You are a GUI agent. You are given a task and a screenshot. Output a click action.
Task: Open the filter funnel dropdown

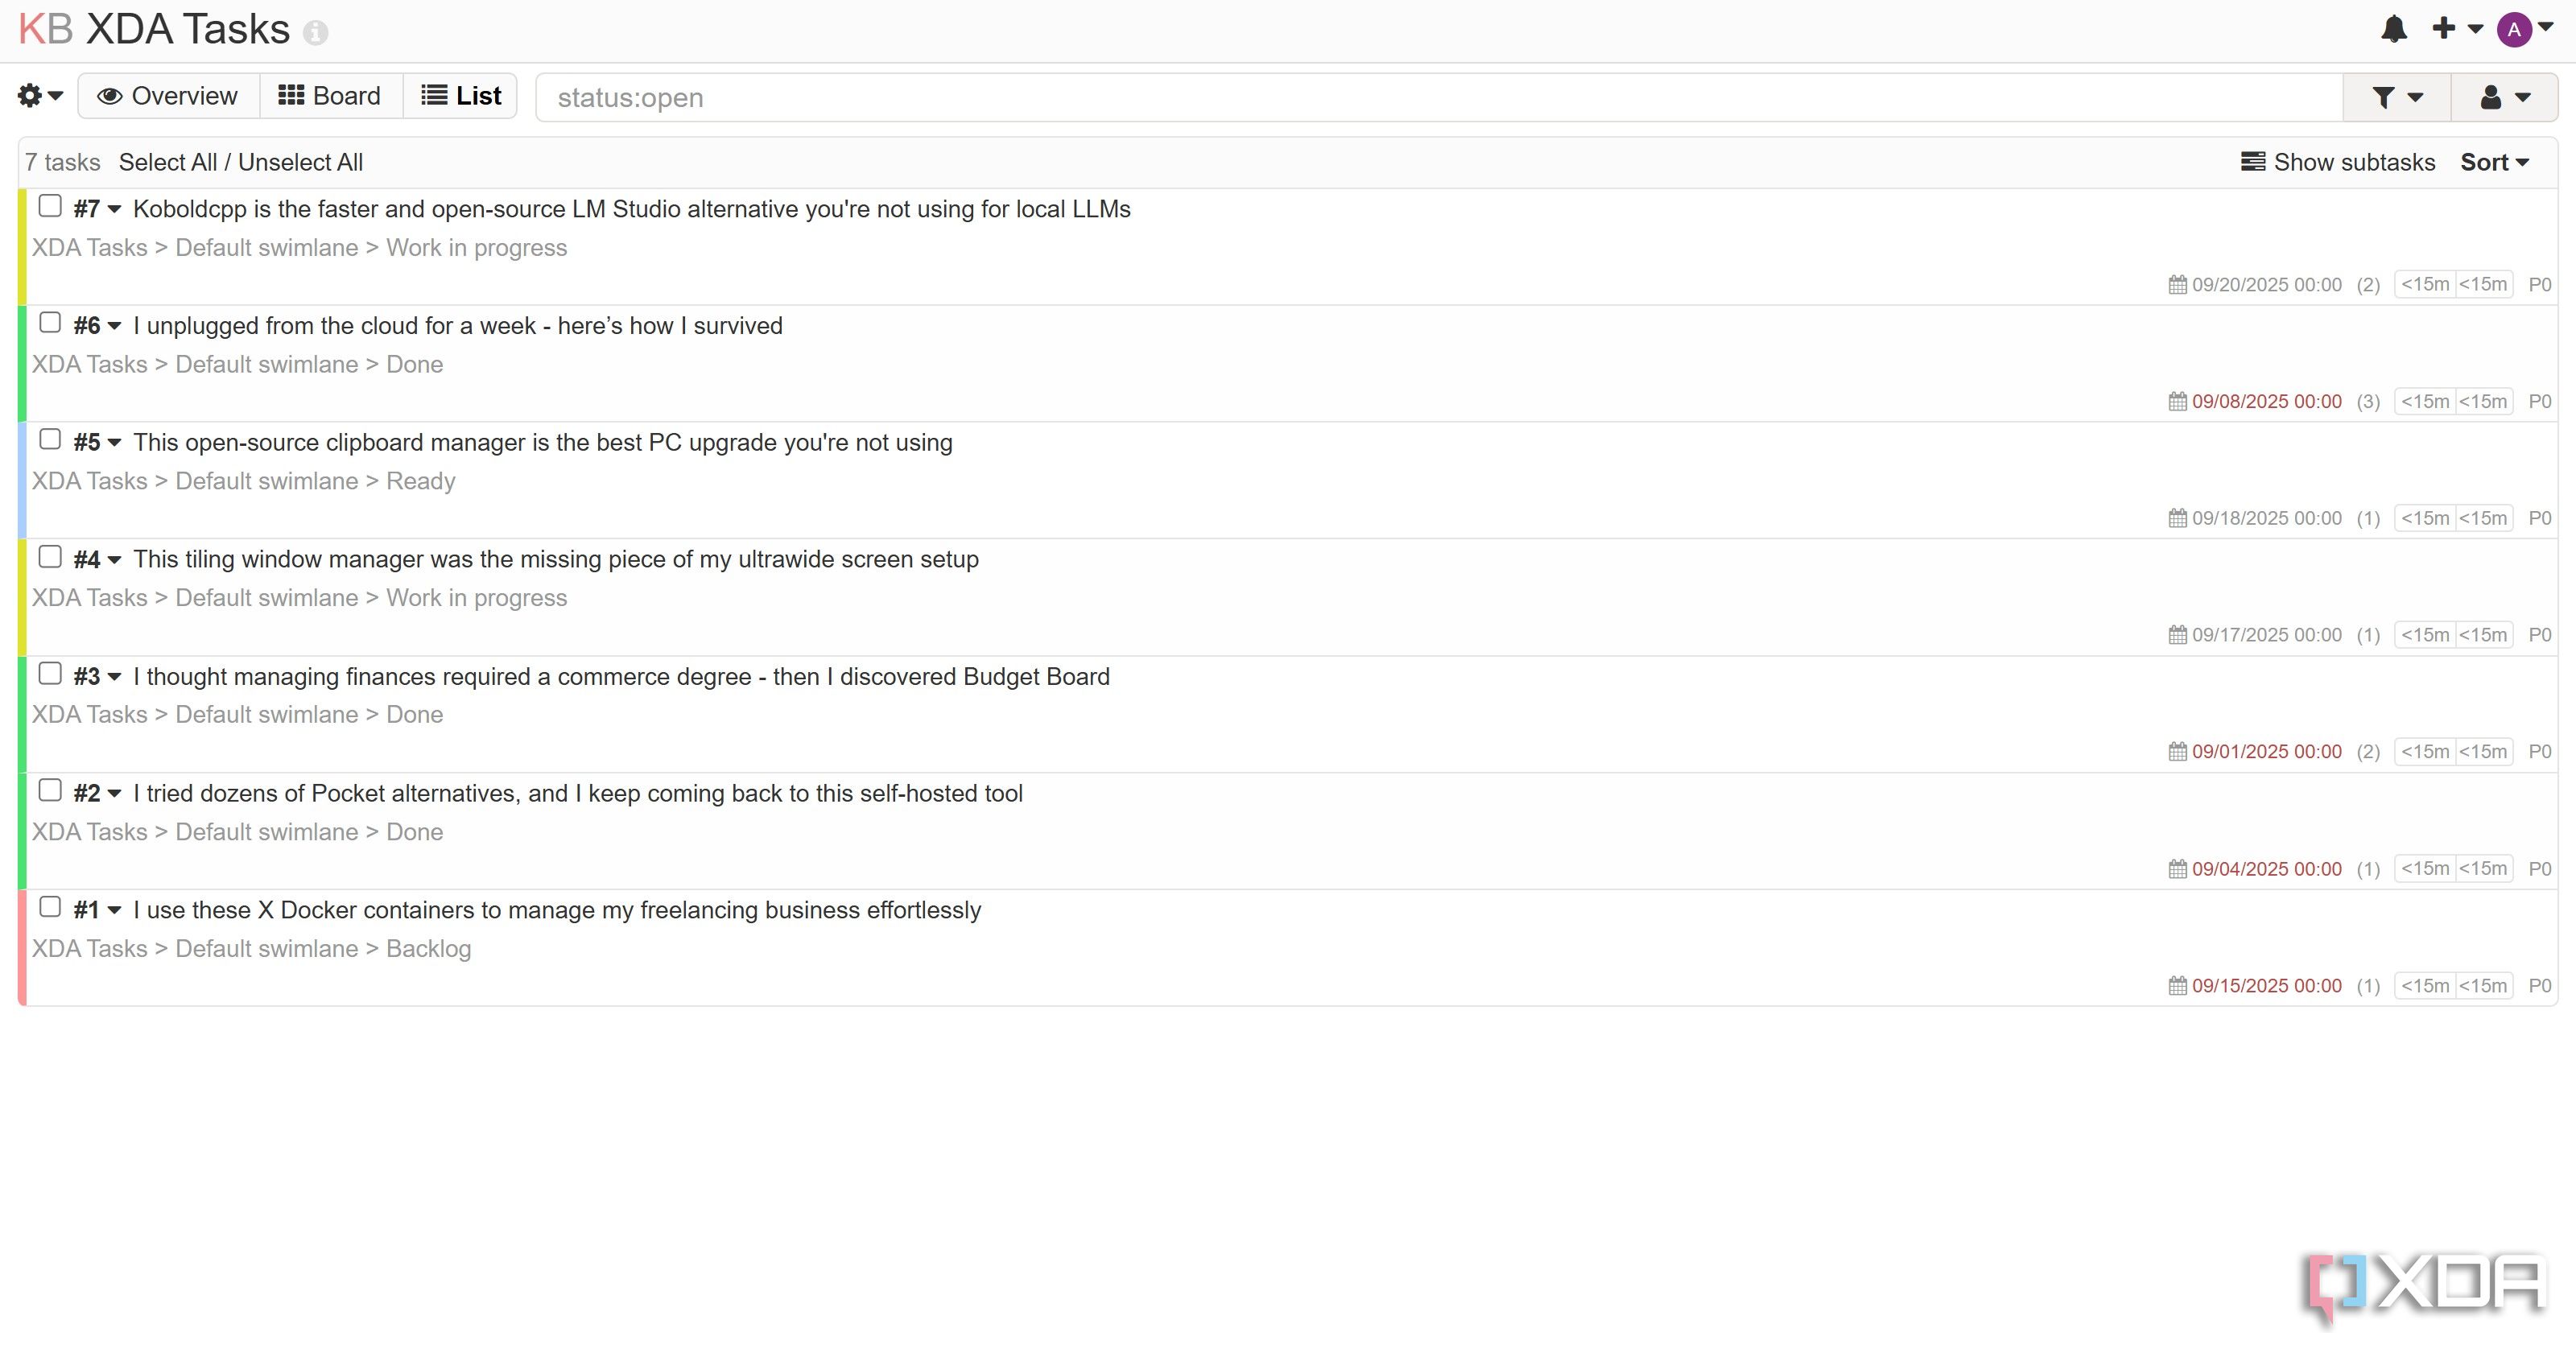pyautogui.click(x=2397, y=97)
